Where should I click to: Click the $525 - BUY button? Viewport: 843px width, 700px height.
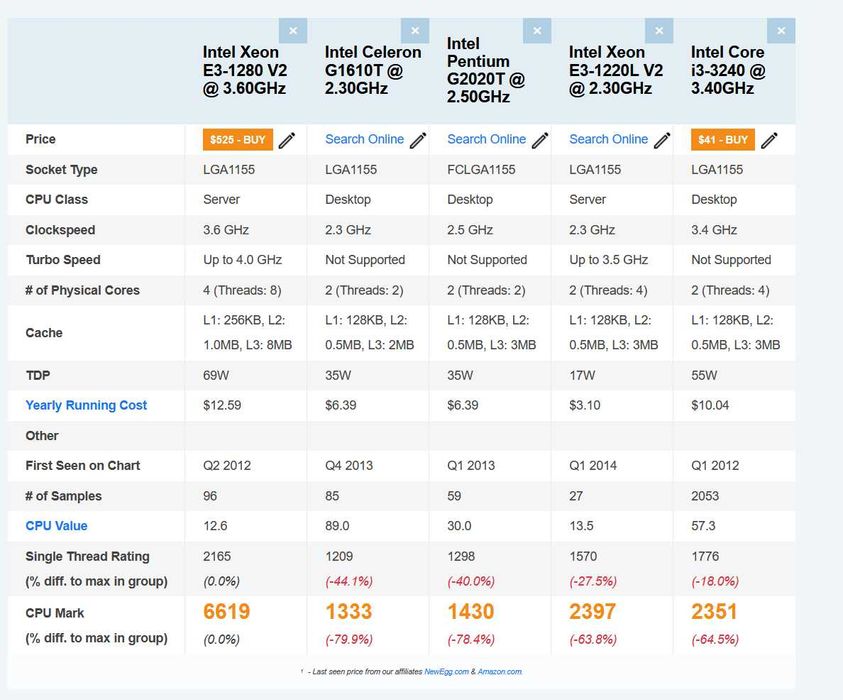tap(237, 140)
